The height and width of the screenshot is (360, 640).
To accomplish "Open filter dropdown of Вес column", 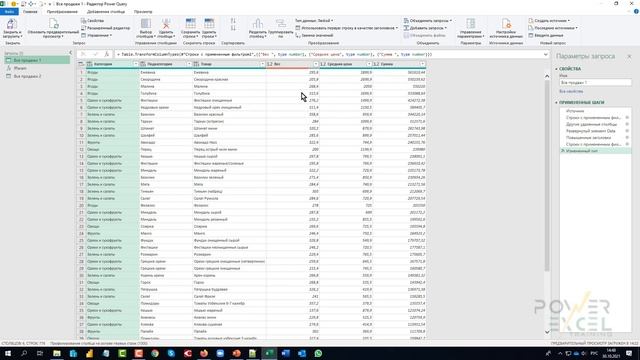I will (316, 64).
